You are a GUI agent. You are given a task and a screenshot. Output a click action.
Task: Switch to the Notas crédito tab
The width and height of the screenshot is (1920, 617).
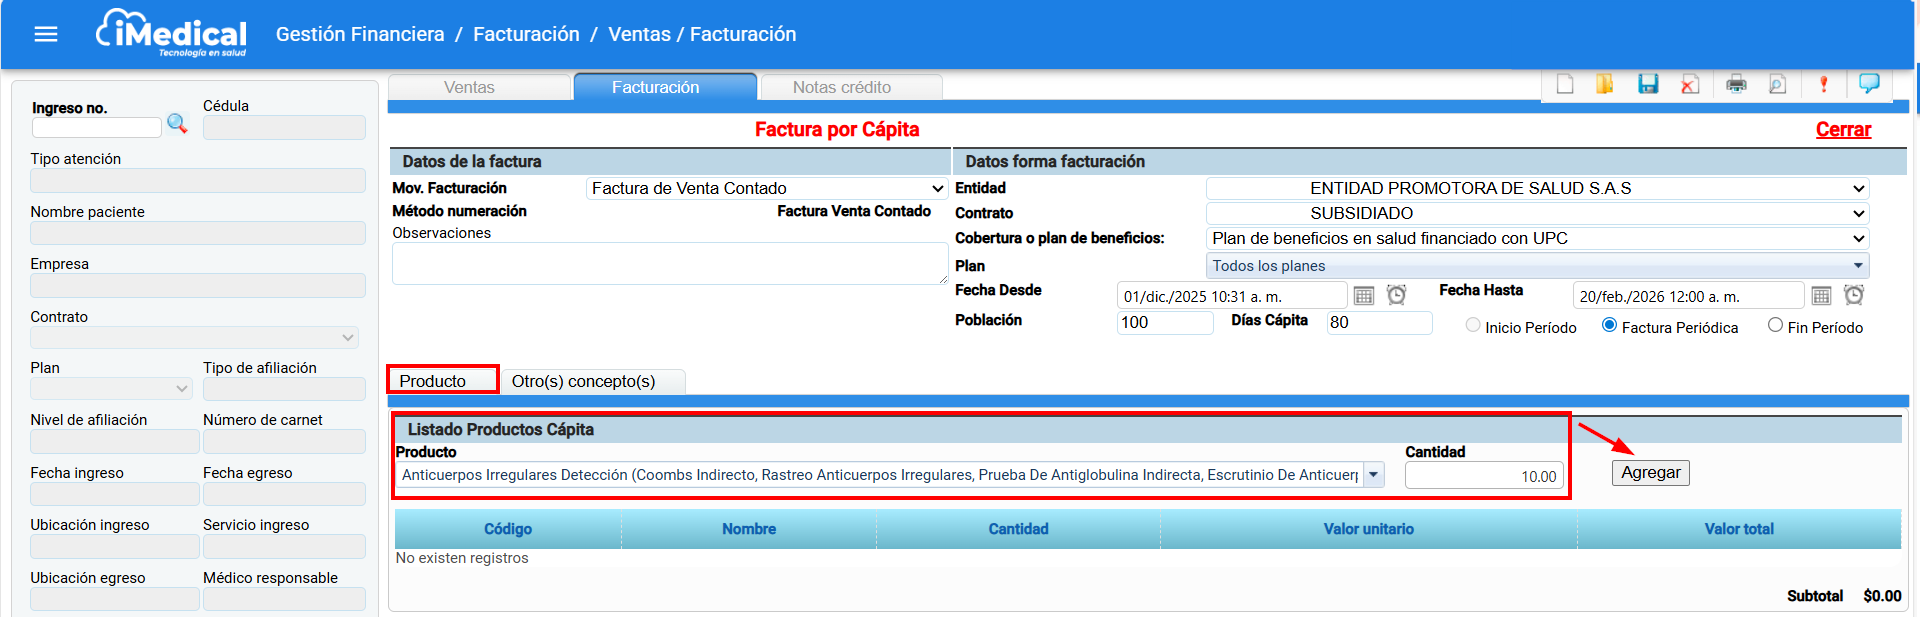[x=841, y=88]
